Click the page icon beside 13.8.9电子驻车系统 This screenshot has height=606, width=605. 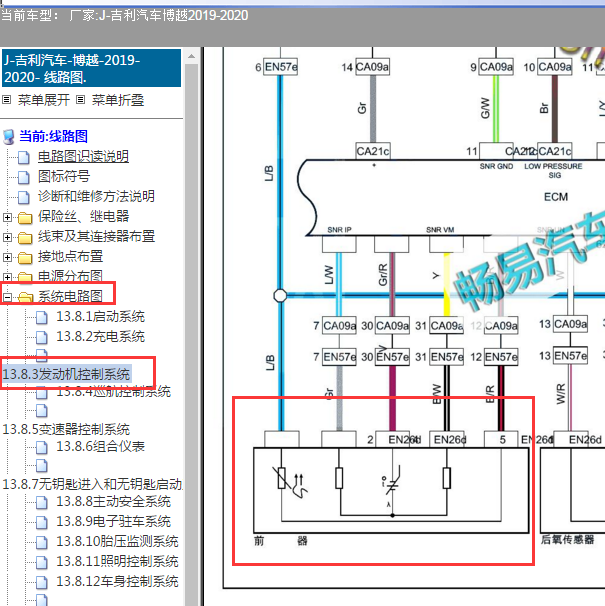point(42,523)
